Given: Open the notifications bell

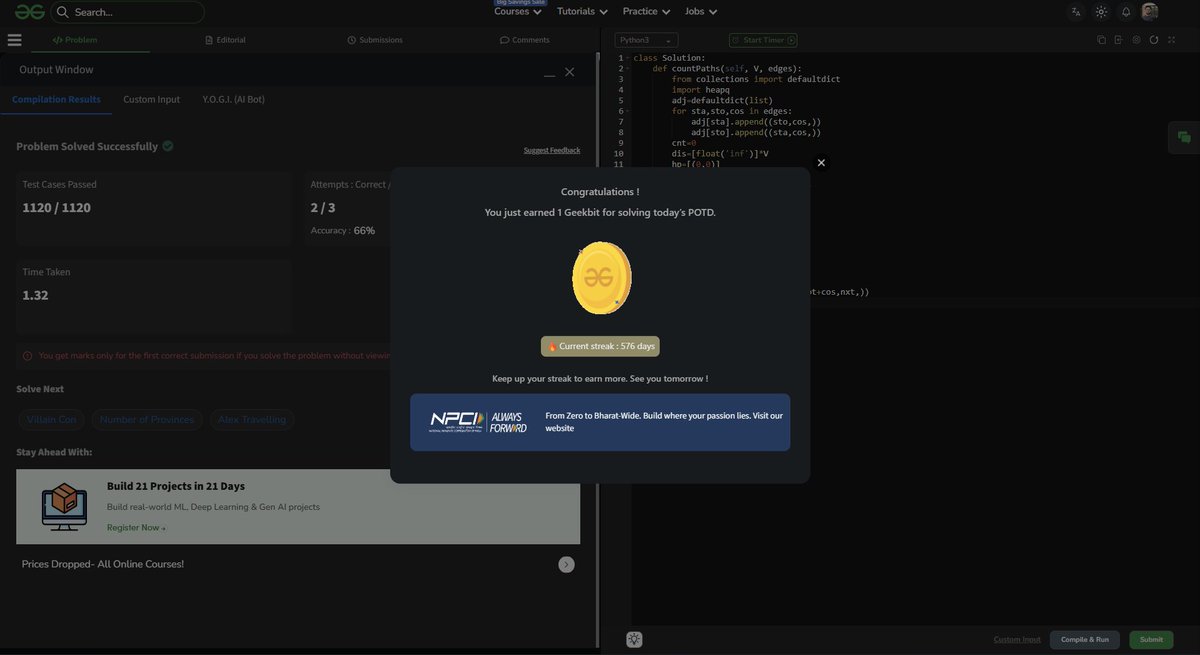Looking at the screenshot, I should point(1126,12).
